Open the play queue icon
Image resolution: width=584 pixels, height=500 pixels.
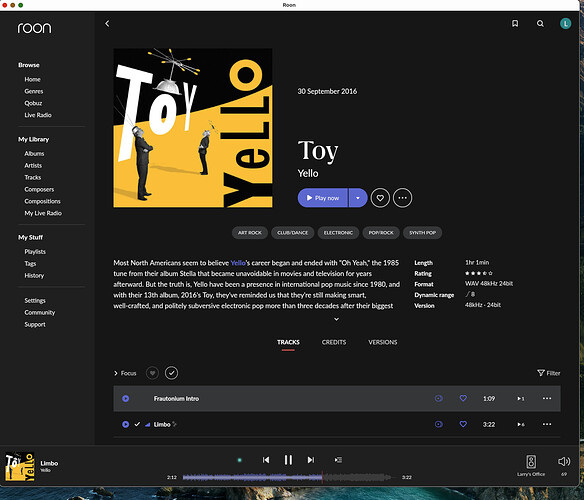pos(338,460)
